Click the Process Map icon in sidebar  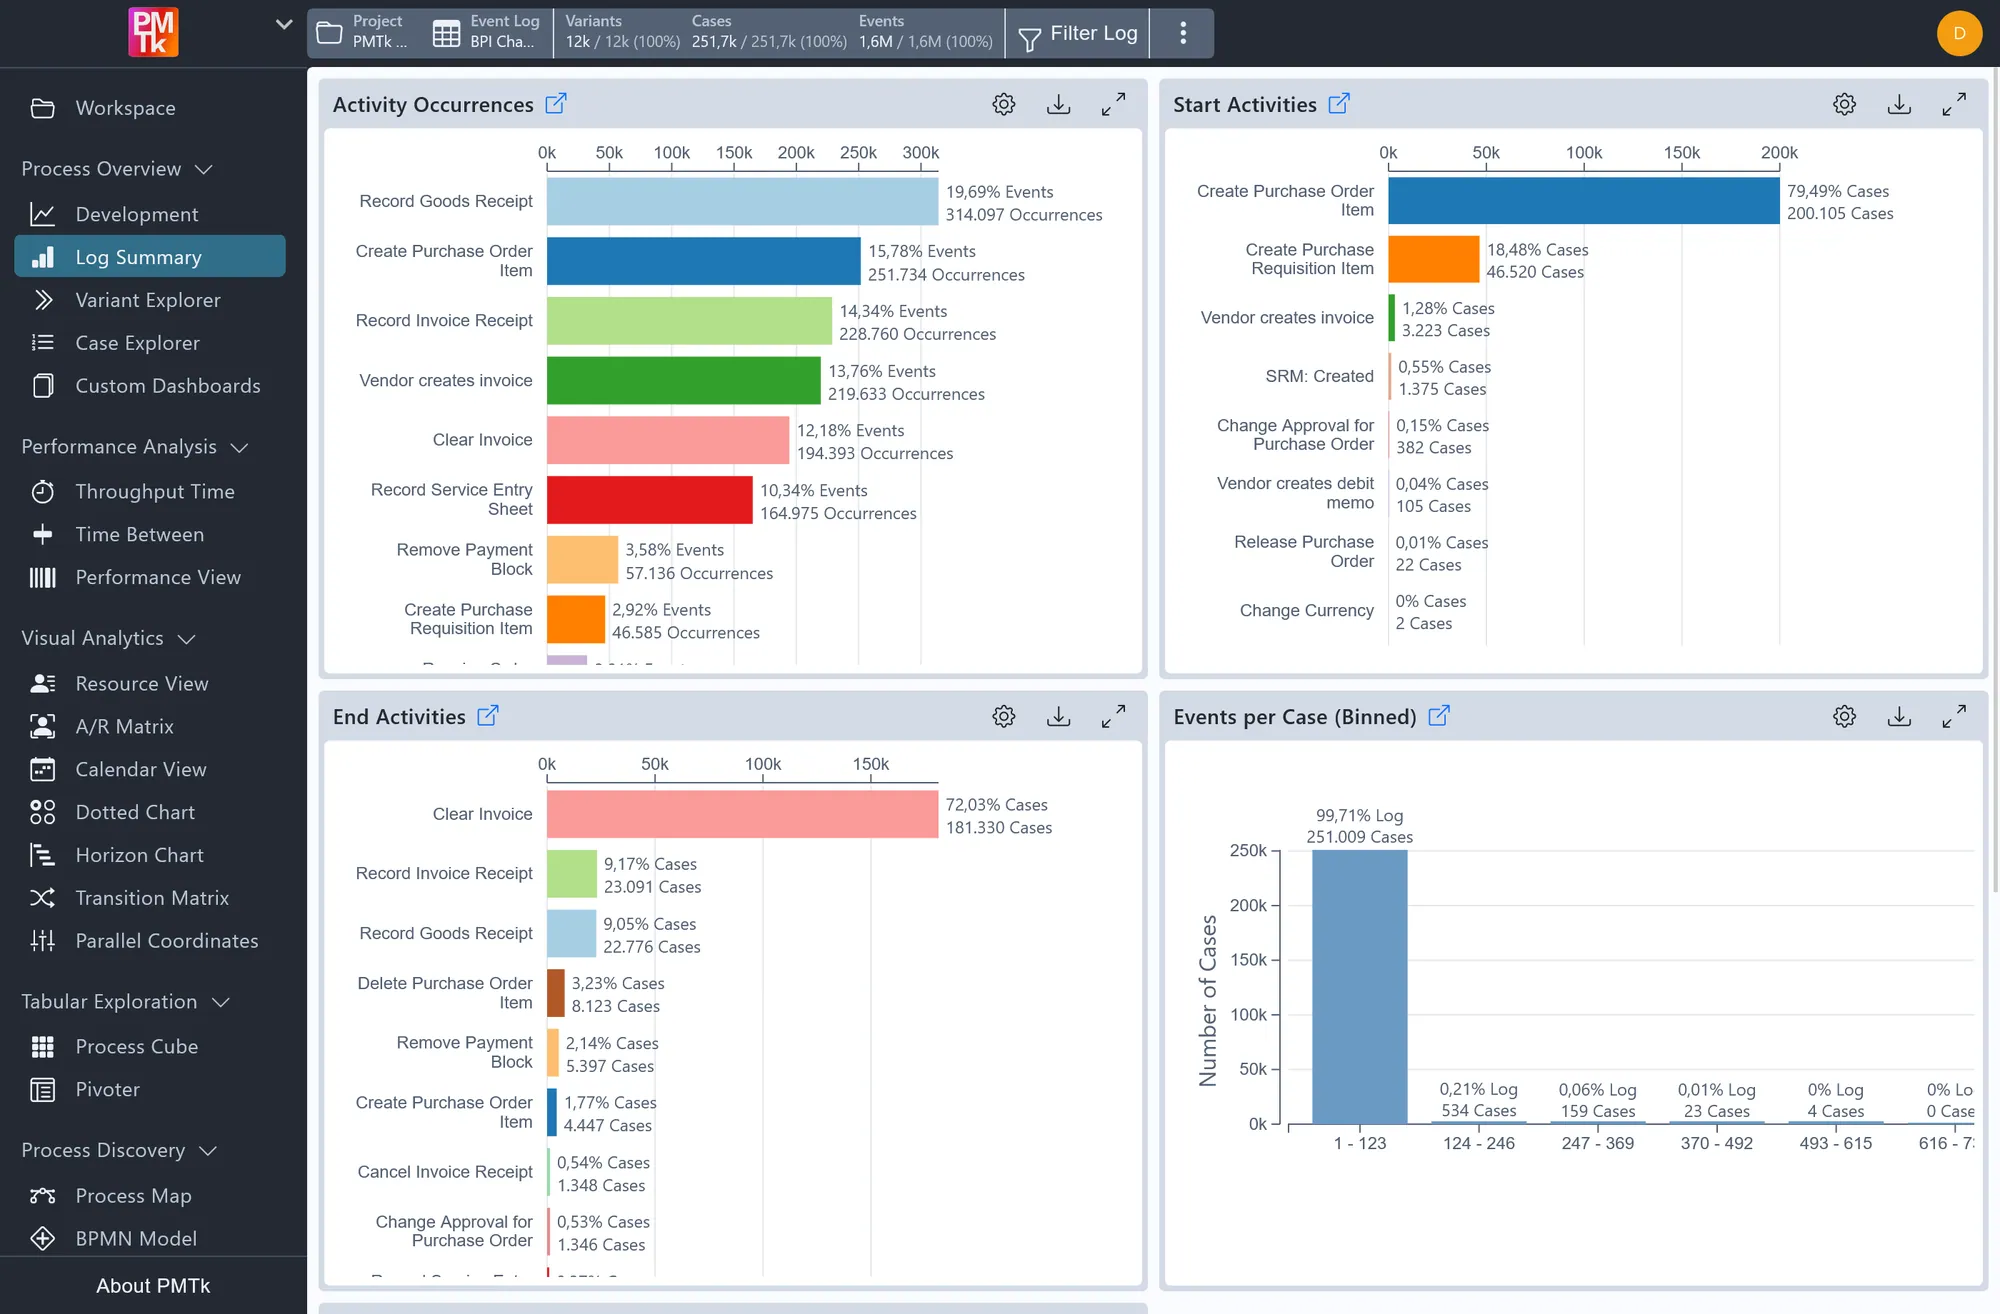(42, 1195)
